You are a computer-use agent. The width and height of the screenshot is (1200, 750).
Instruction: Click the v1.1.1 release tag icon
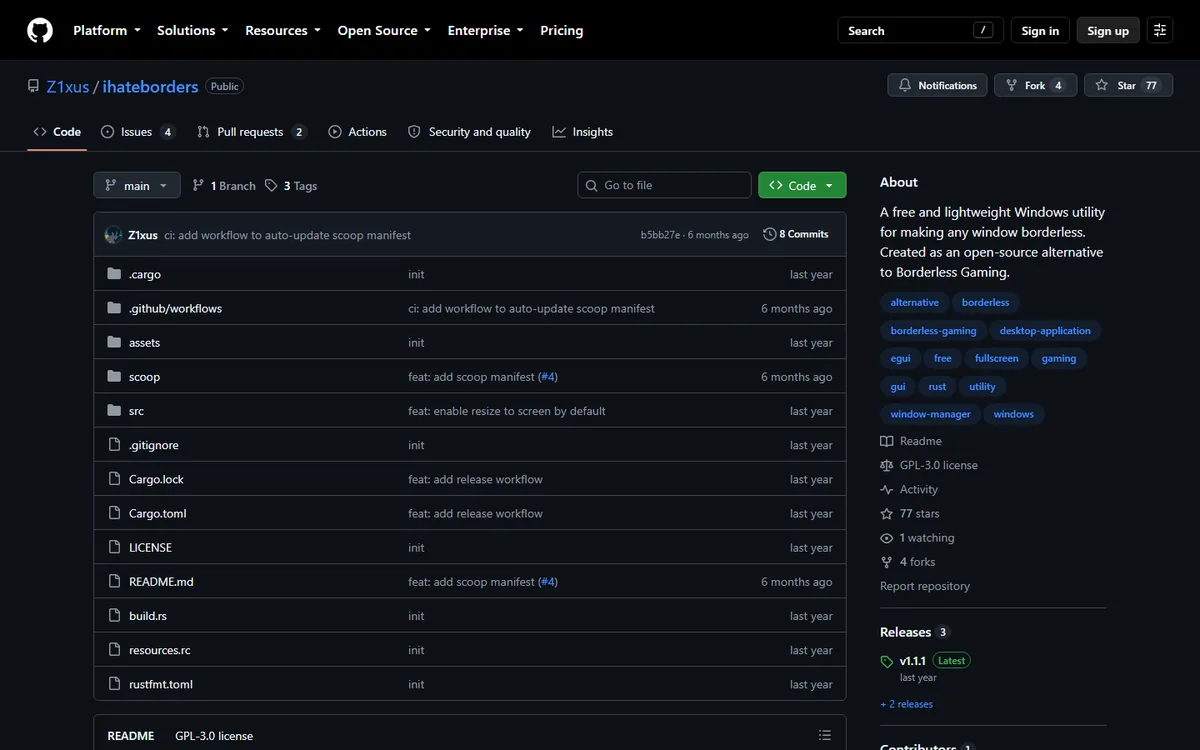pyautogui.click(x=887, y=662)
